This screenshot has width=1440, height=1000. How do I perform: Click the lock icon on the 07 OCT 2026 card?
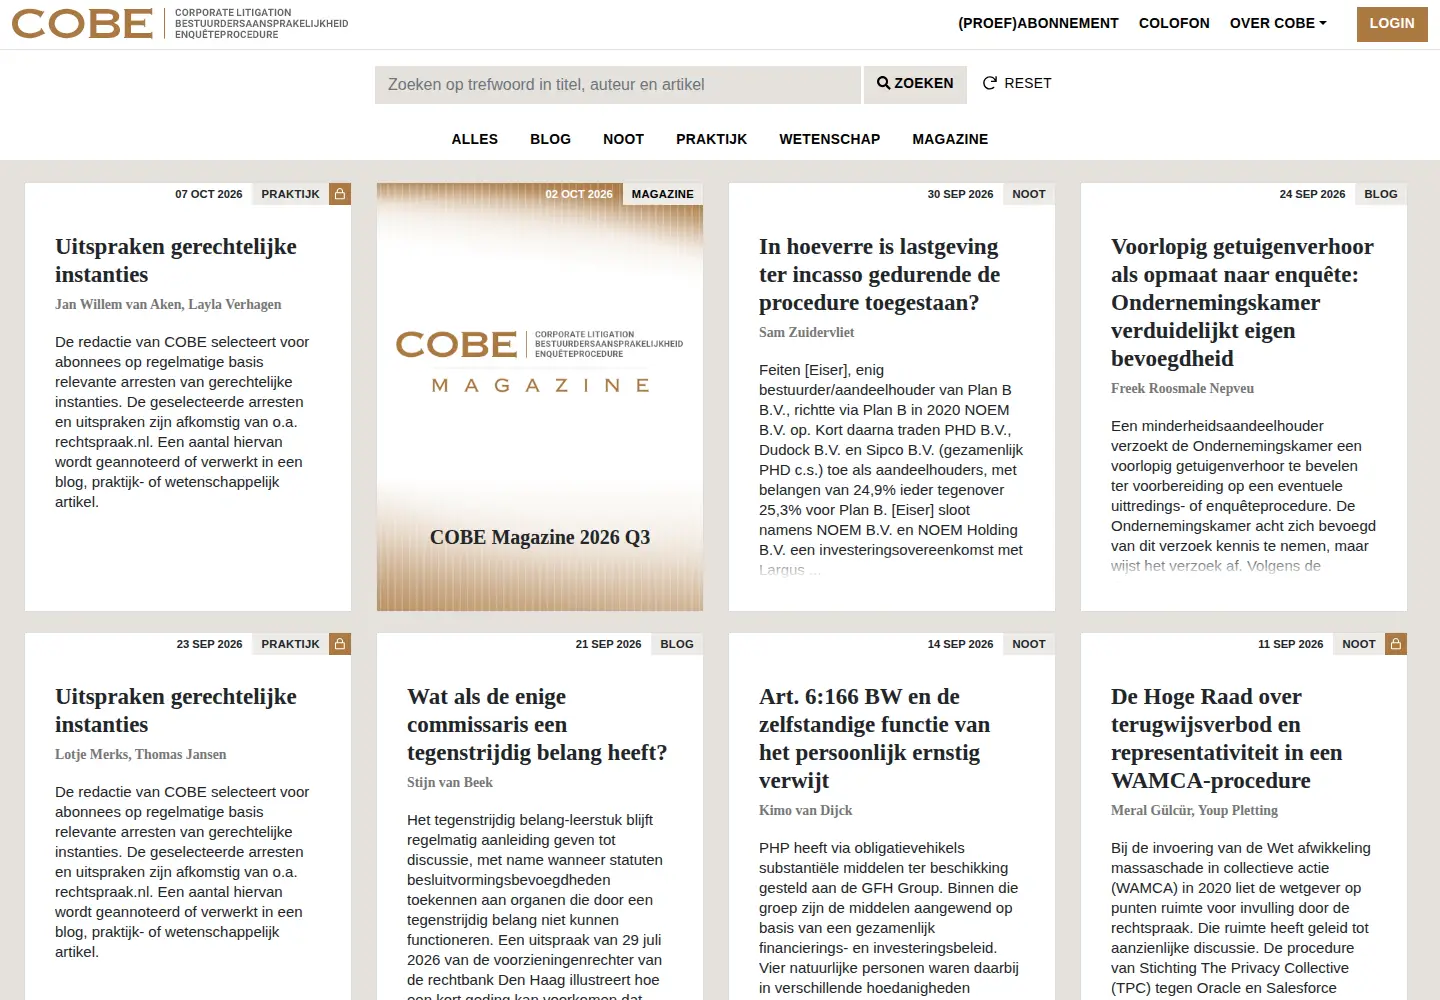click(x=340, y=194)
